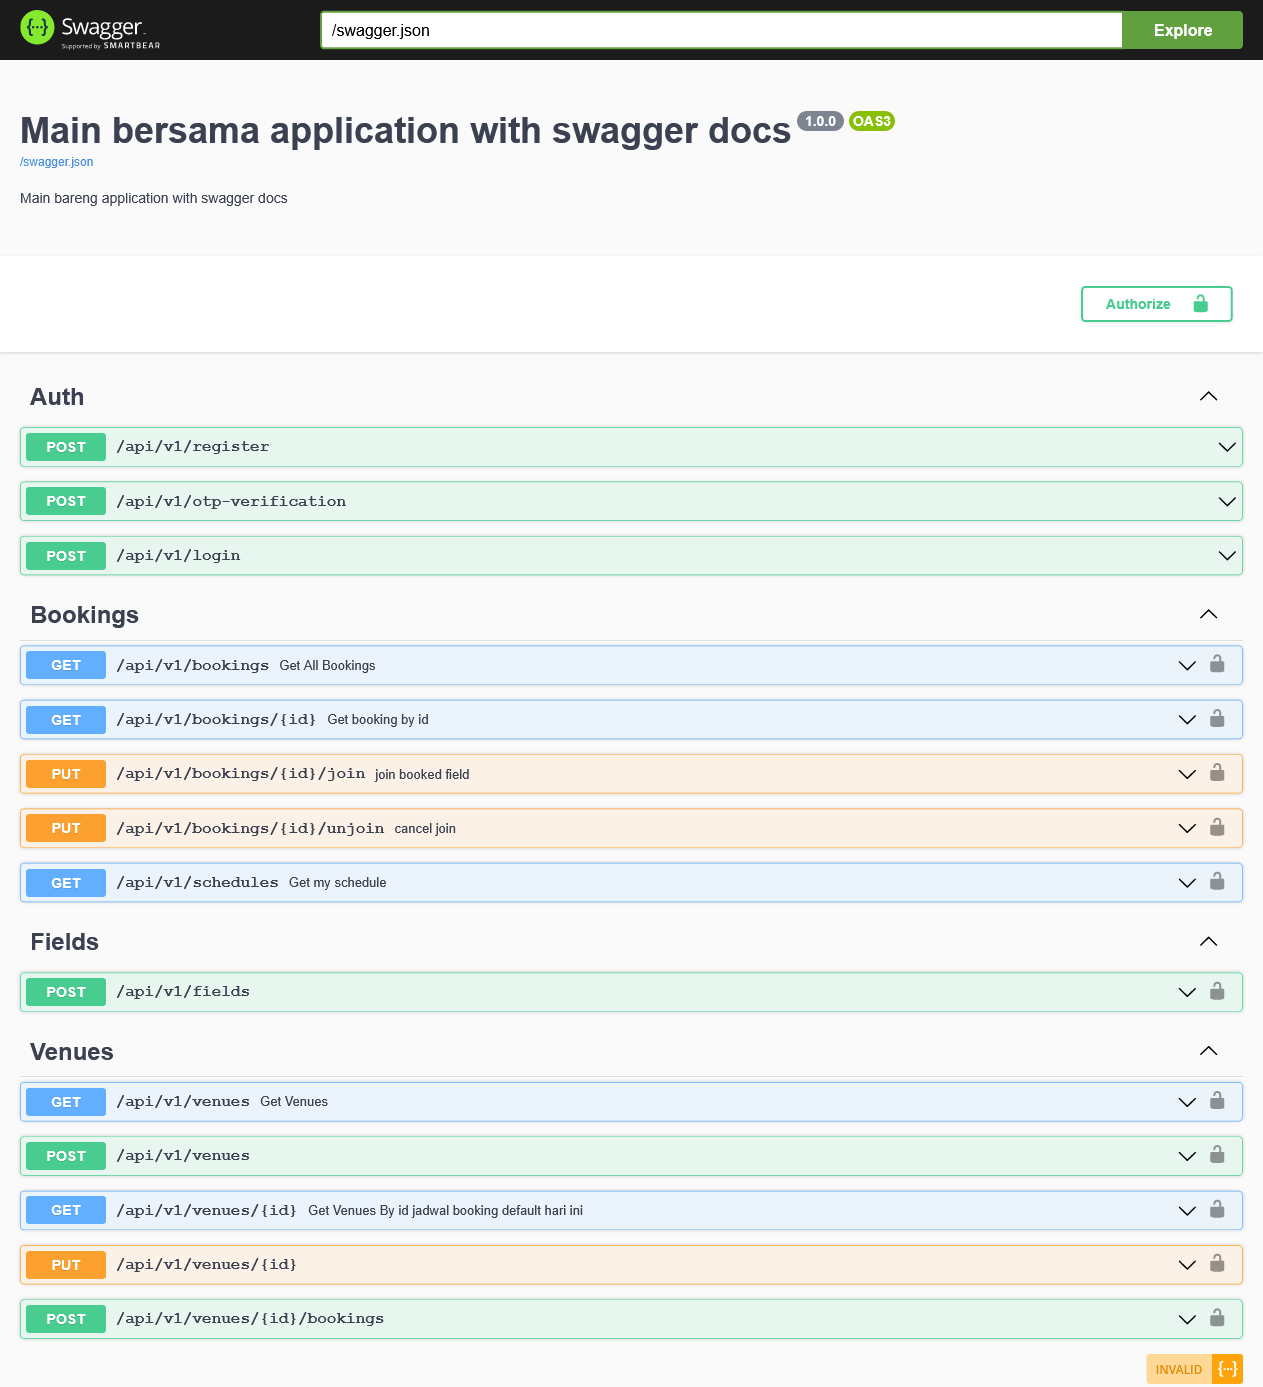Click lock icon on POST /api/v1/fields

1217,991
